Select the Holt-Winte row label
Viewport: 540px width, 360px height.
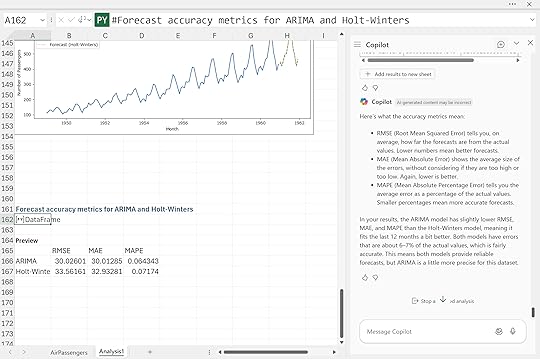33,271
